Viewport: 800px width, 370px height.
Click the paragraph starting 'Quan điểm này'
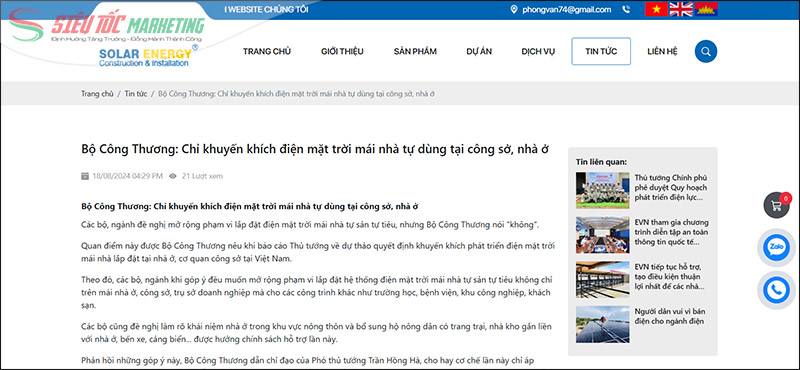(x=318, y=252)
